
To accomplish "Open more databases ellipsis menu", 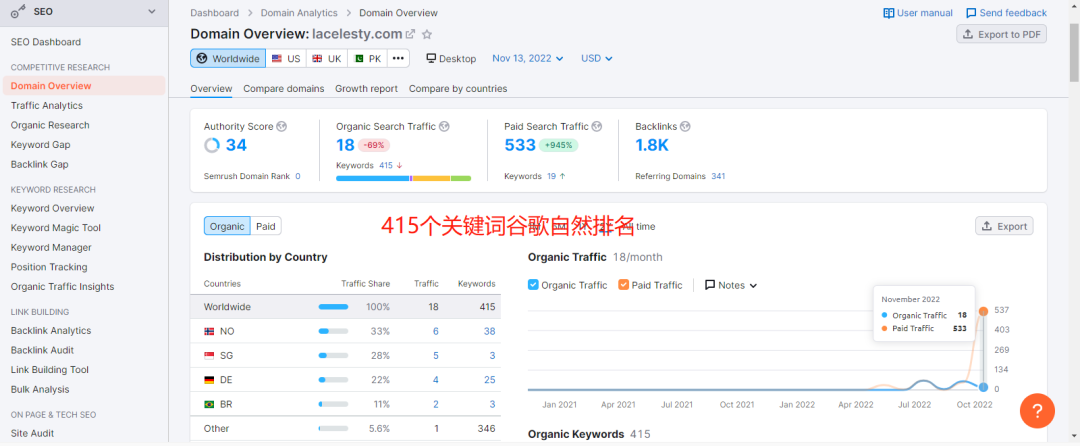I will 398,59.
